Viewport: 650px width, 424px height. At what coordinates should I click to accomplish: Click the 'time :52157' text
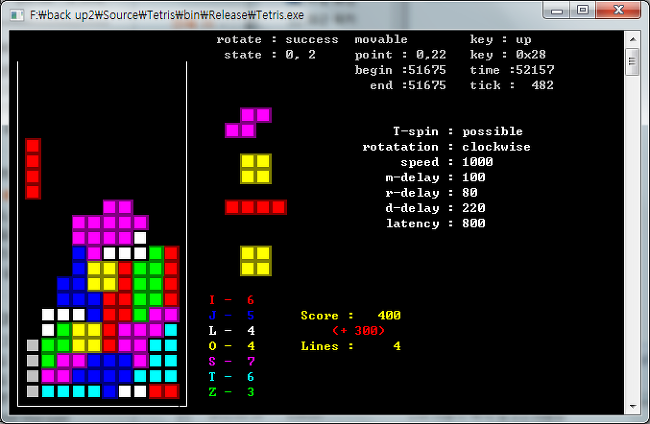click(512, 70)
